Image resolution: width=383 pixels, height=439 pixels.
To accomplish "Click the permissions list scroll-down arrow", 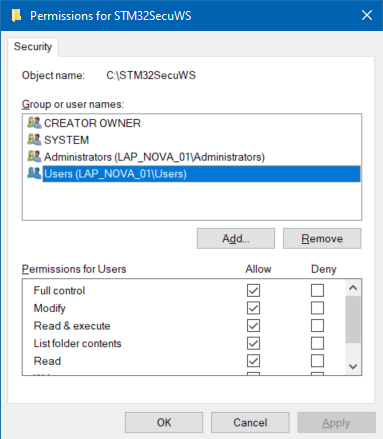I will 353,366.
